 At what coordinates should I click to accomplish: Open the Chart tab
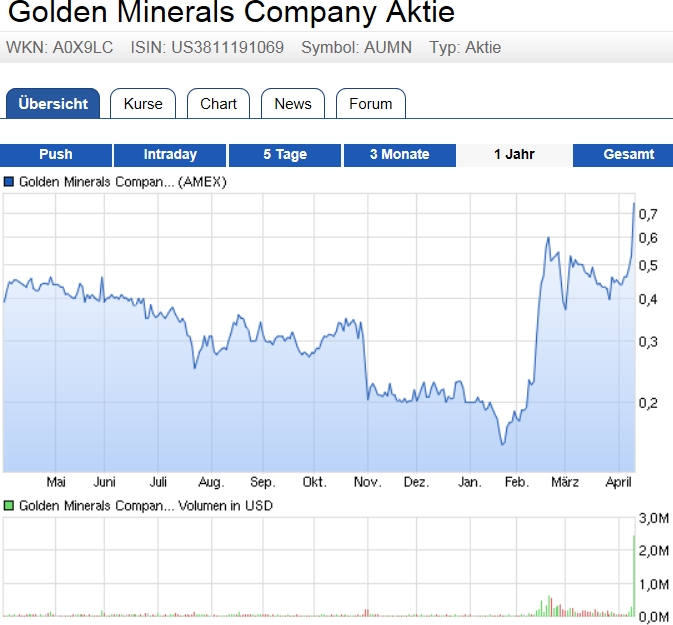pyautogui.click(x=218, y=104)
